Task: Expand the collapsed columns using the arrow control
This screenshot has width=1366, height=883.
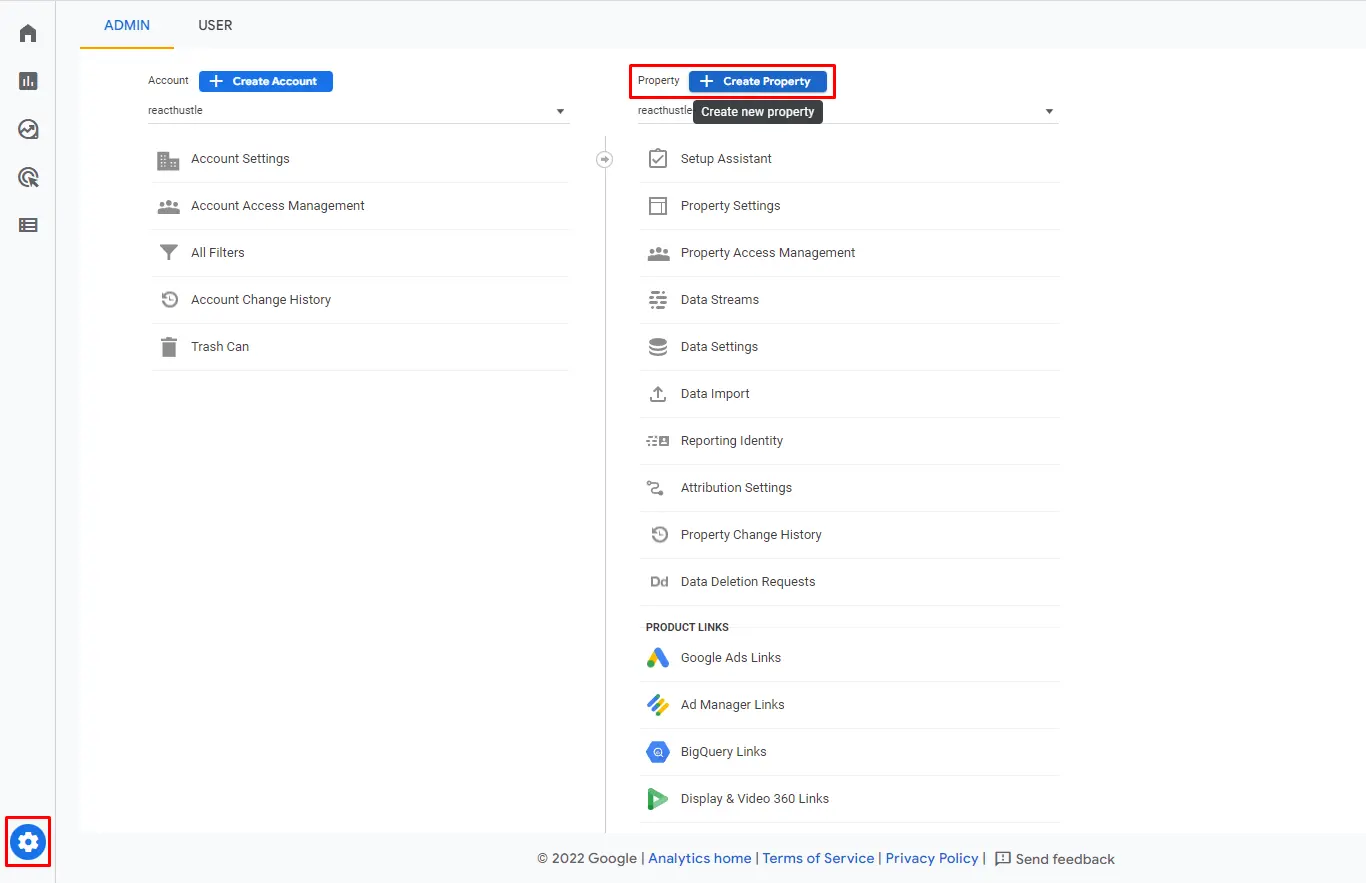Action: [x=604, y=158]
